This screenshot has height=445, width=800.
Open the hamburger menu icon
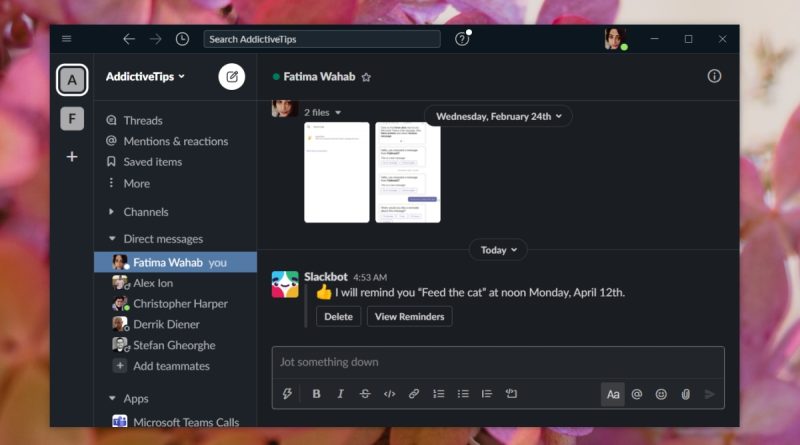pos(66,39)
